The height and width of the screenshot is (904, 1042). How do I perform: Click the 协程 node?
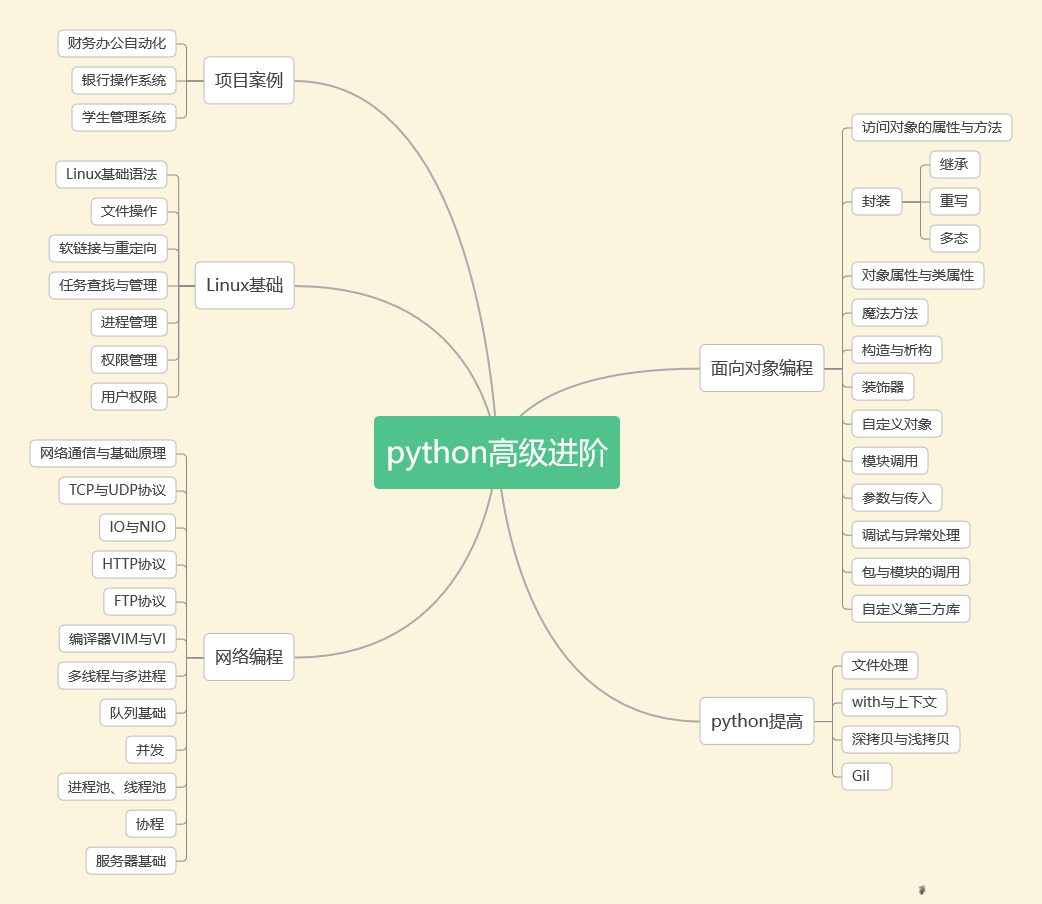151,824
